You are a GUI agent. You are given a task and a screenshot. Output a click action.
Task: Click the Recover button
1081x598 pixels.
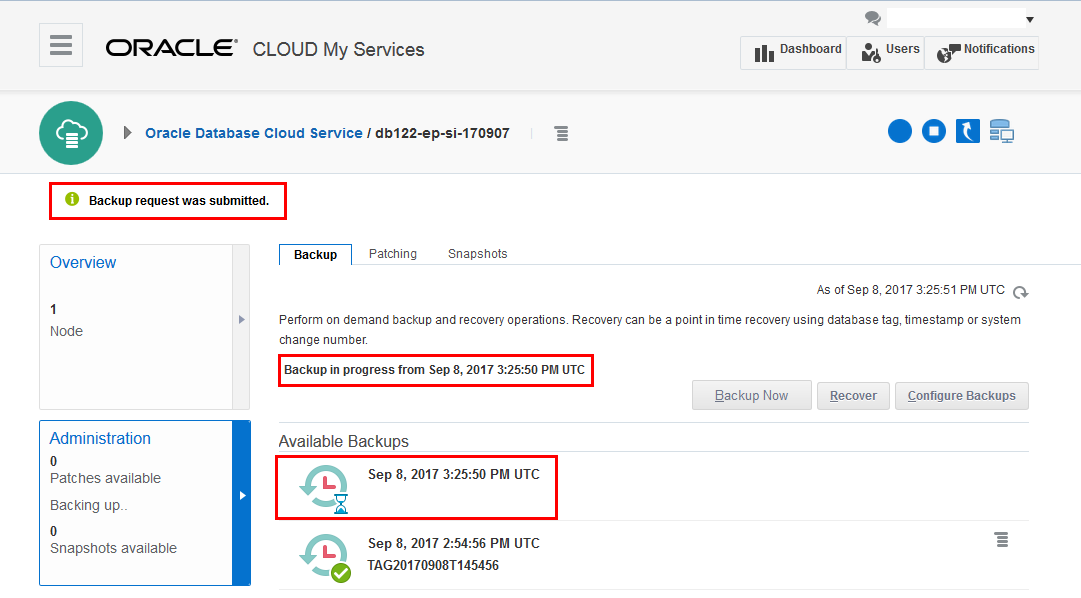[x=853, y=396]
